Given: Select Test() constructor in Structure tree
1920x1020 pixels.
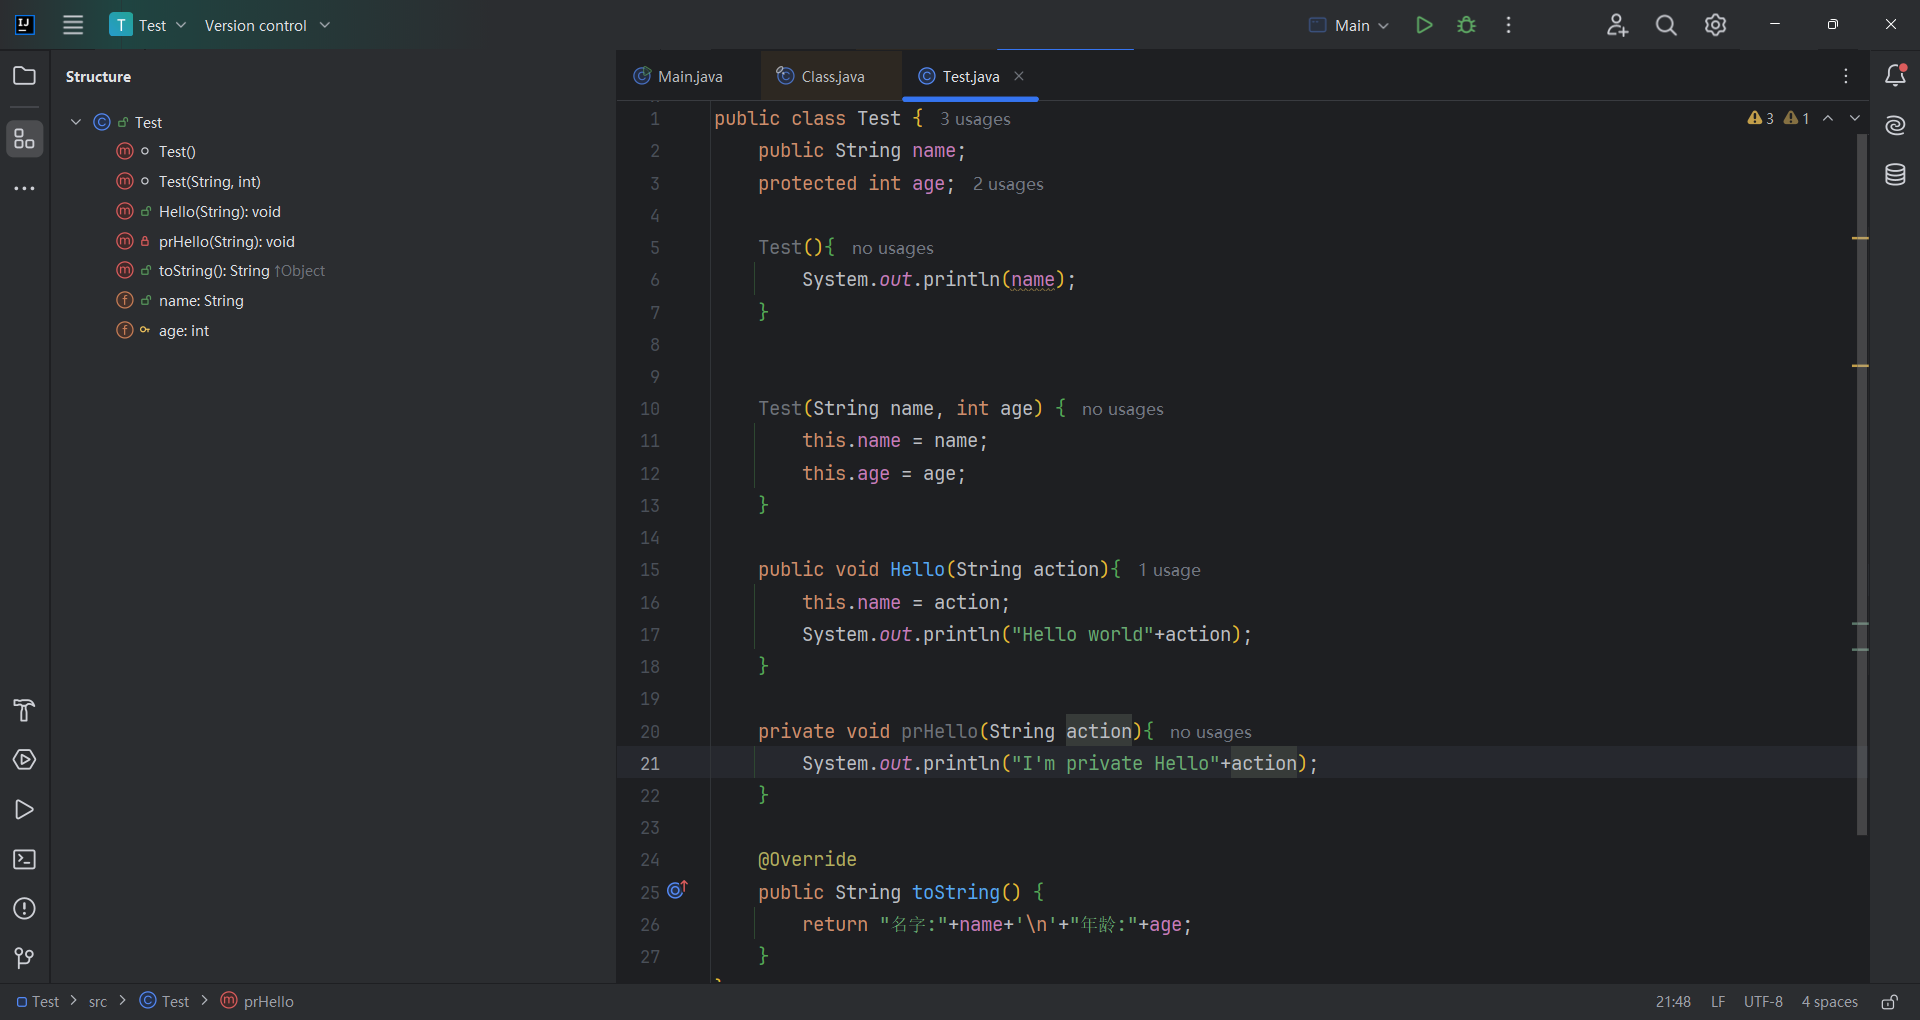Looking at the screenshot, I should [177, 152].
